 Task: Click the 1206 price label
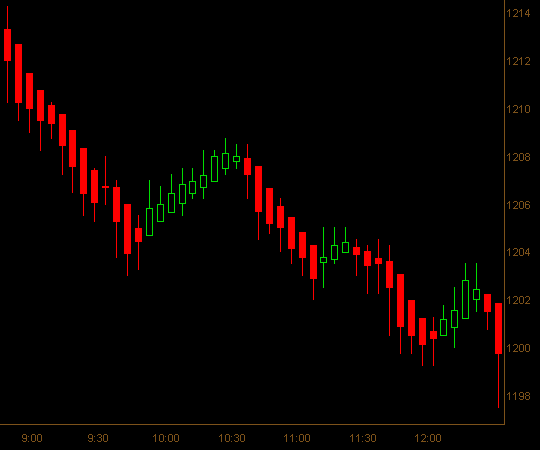[x=518, y=205]
